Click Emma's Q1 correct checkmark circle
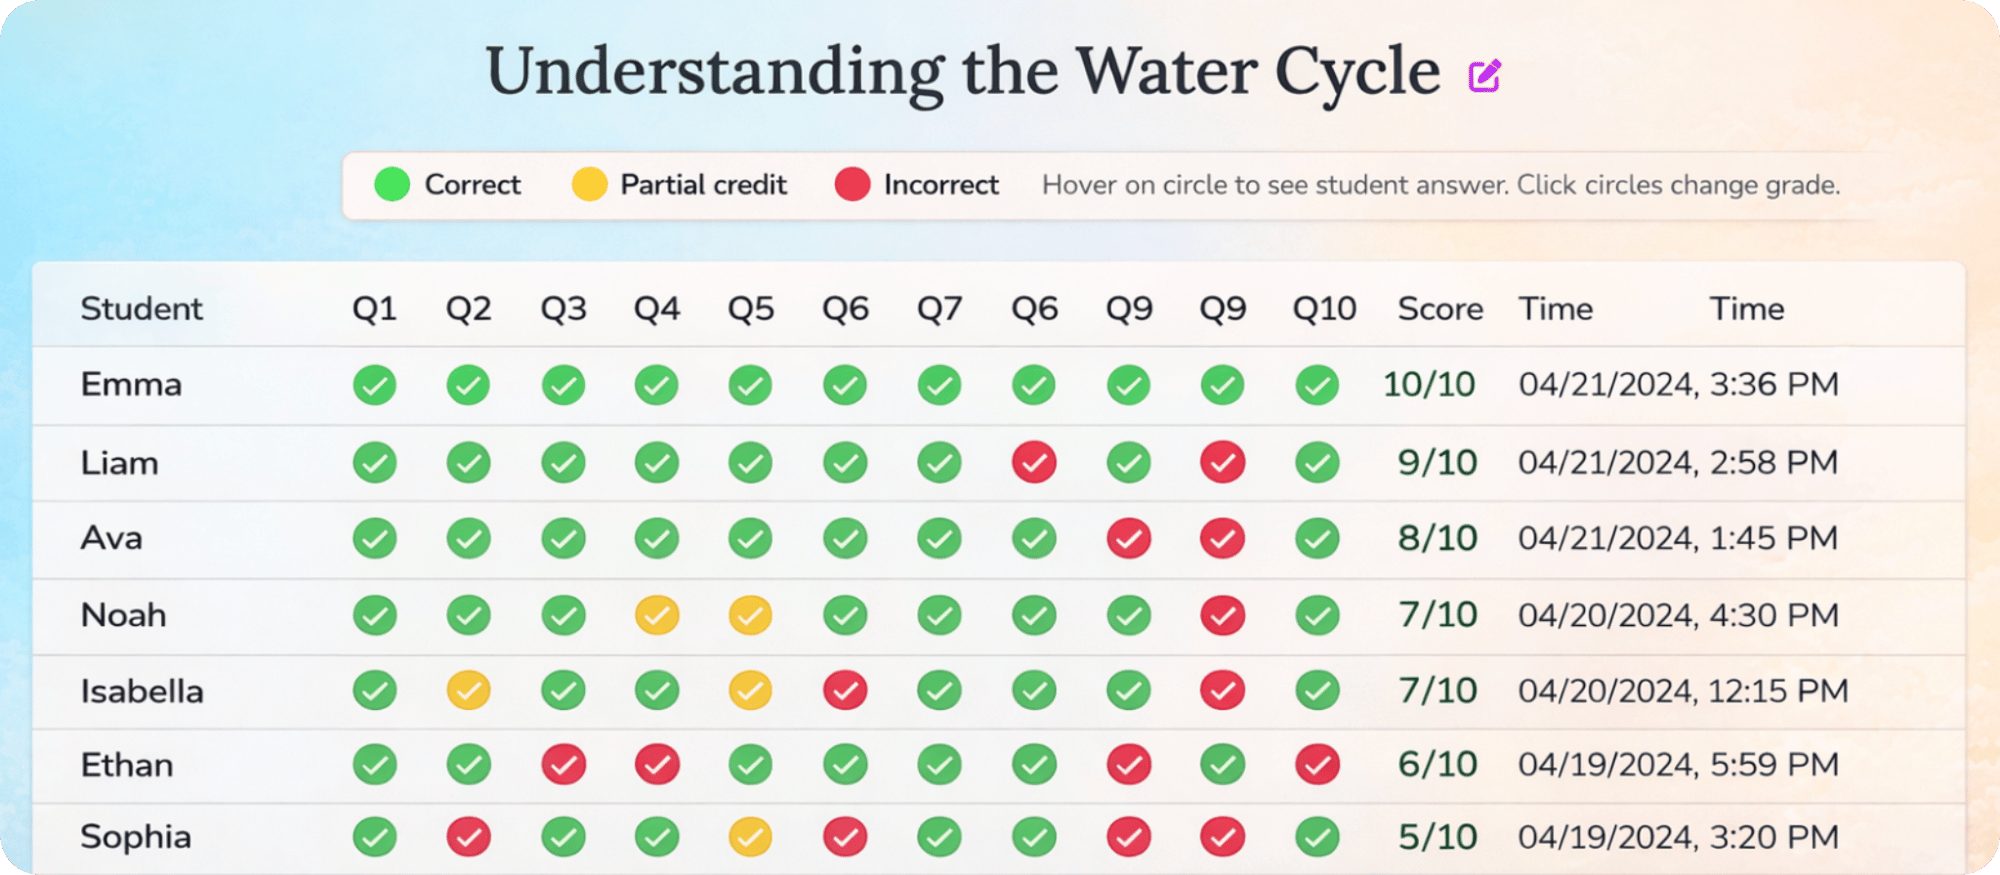This screenshot has height=875, width=2000. click(x=374, y=385)
